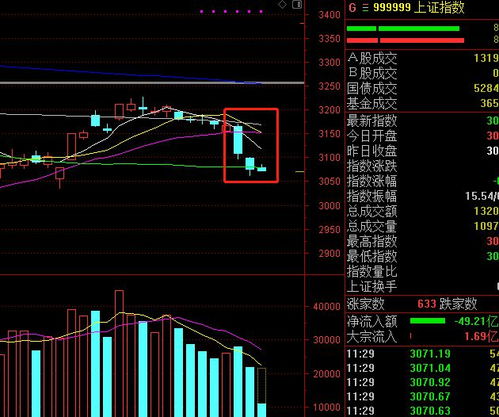Click the tallest hollow red volume bar

[119, 353]
